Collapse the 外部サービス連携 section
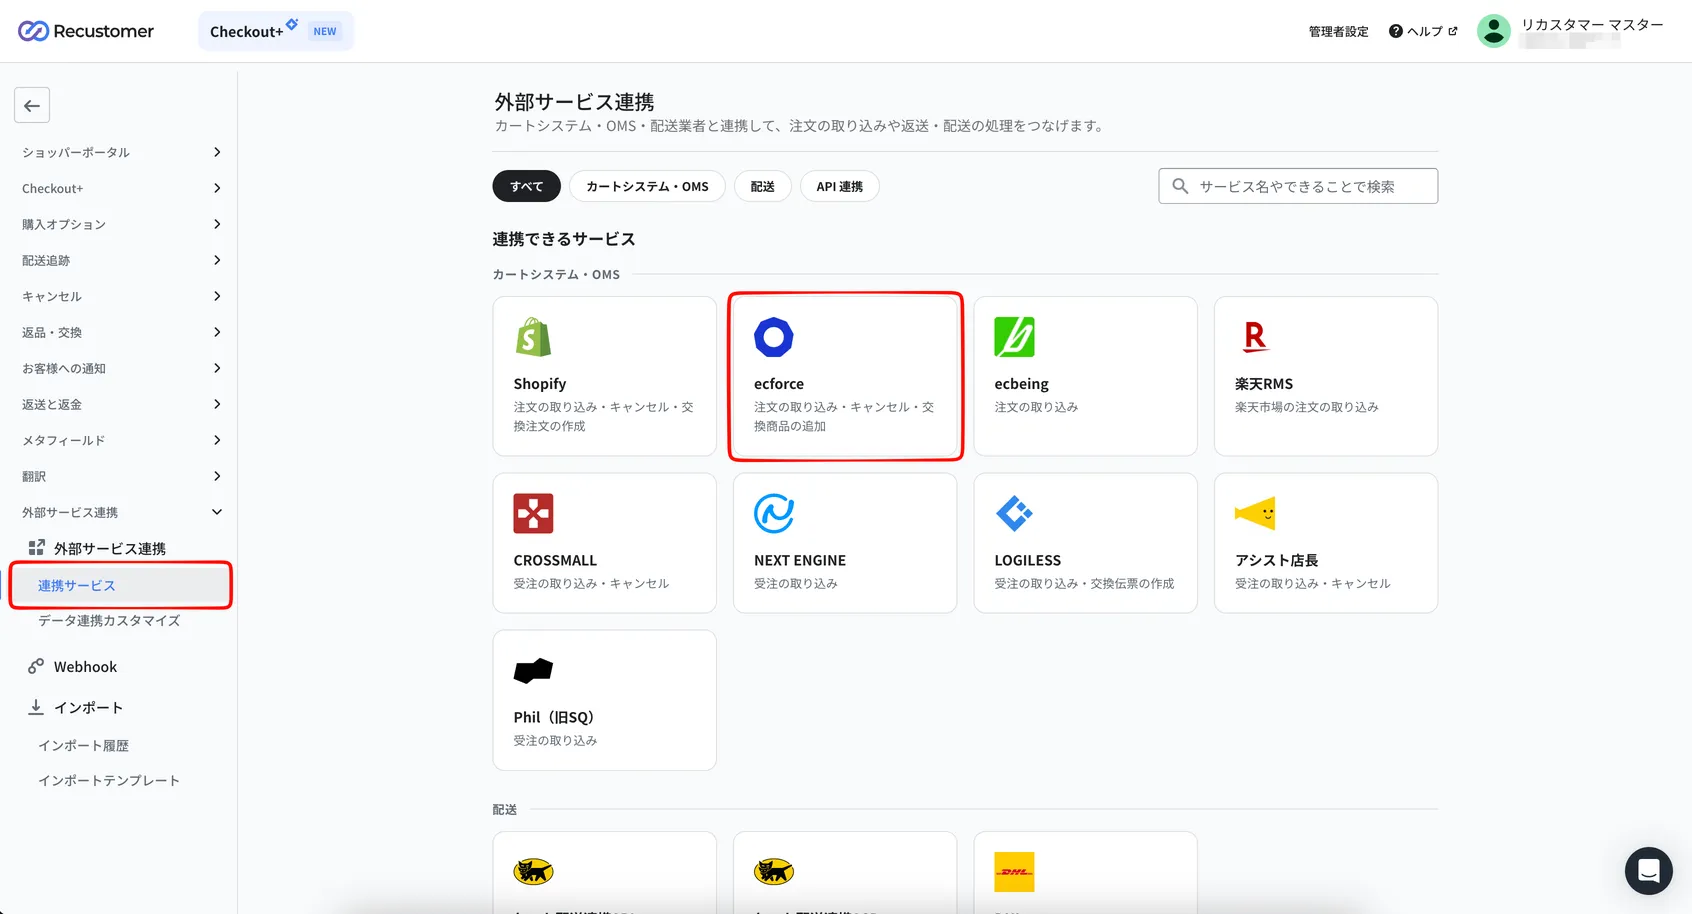The height and width of the screenshot is (914, 1692). (121, 512)
